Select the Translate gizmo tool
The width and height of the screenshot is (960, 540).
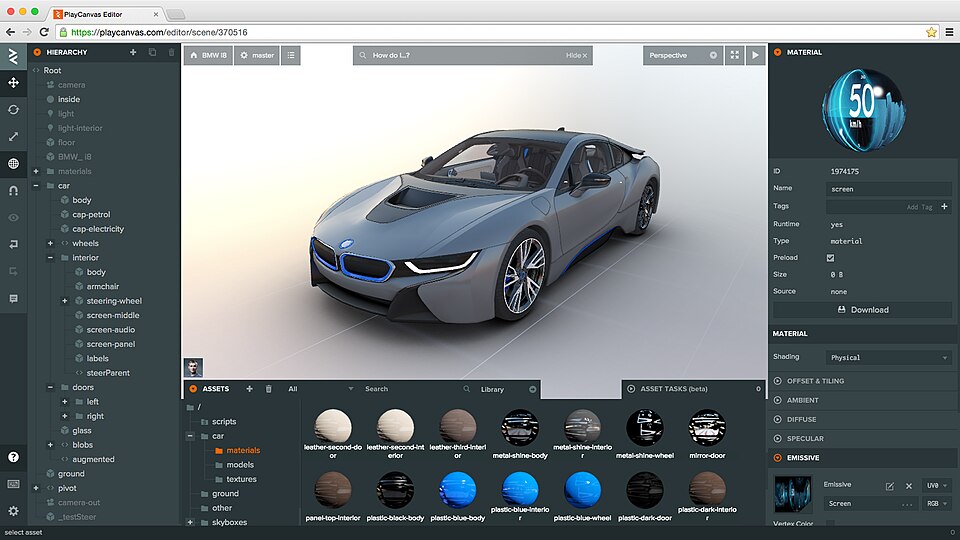[13, 82]
